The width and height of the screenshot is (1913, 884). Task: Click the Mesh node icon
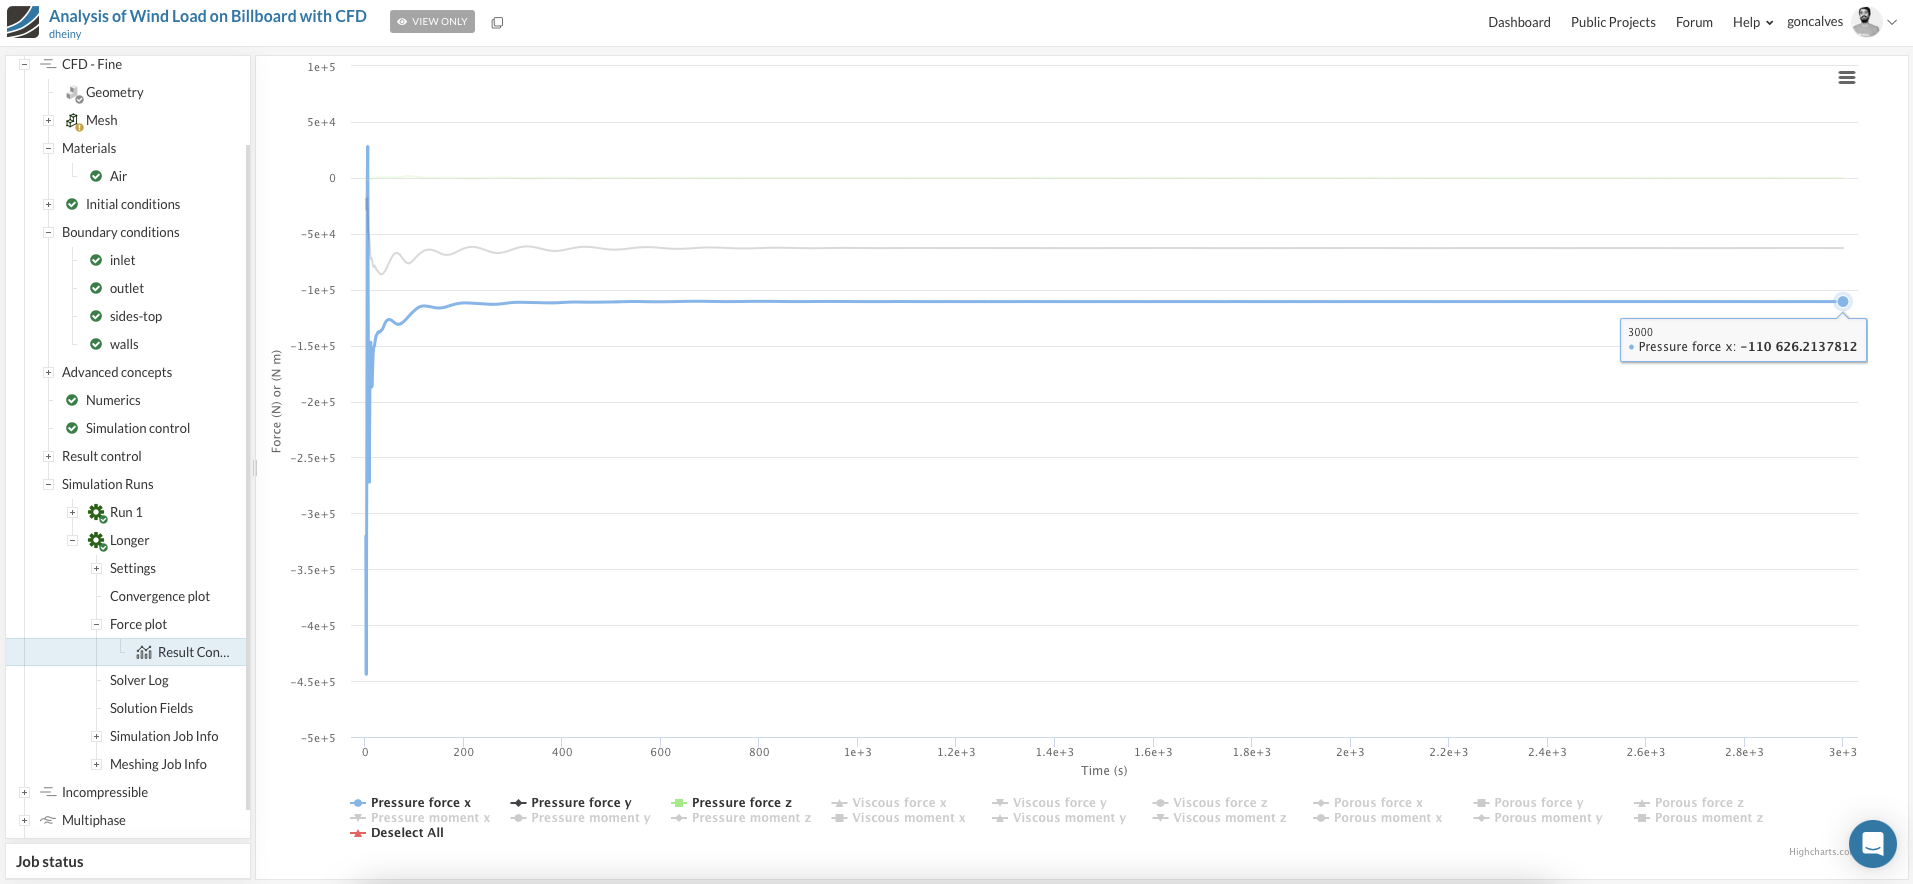[74, 121]
